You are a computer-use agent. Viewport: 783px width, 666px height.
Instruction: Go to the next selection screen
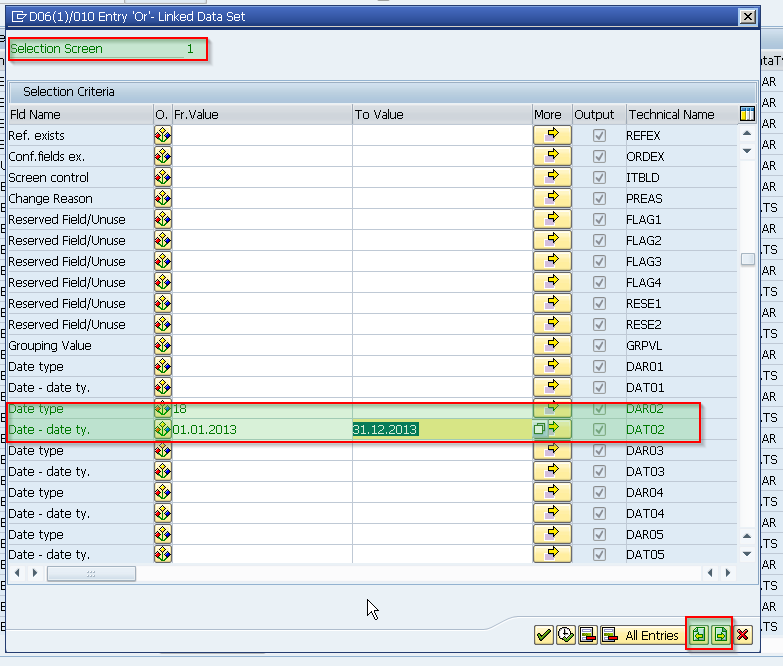[720, 635]
